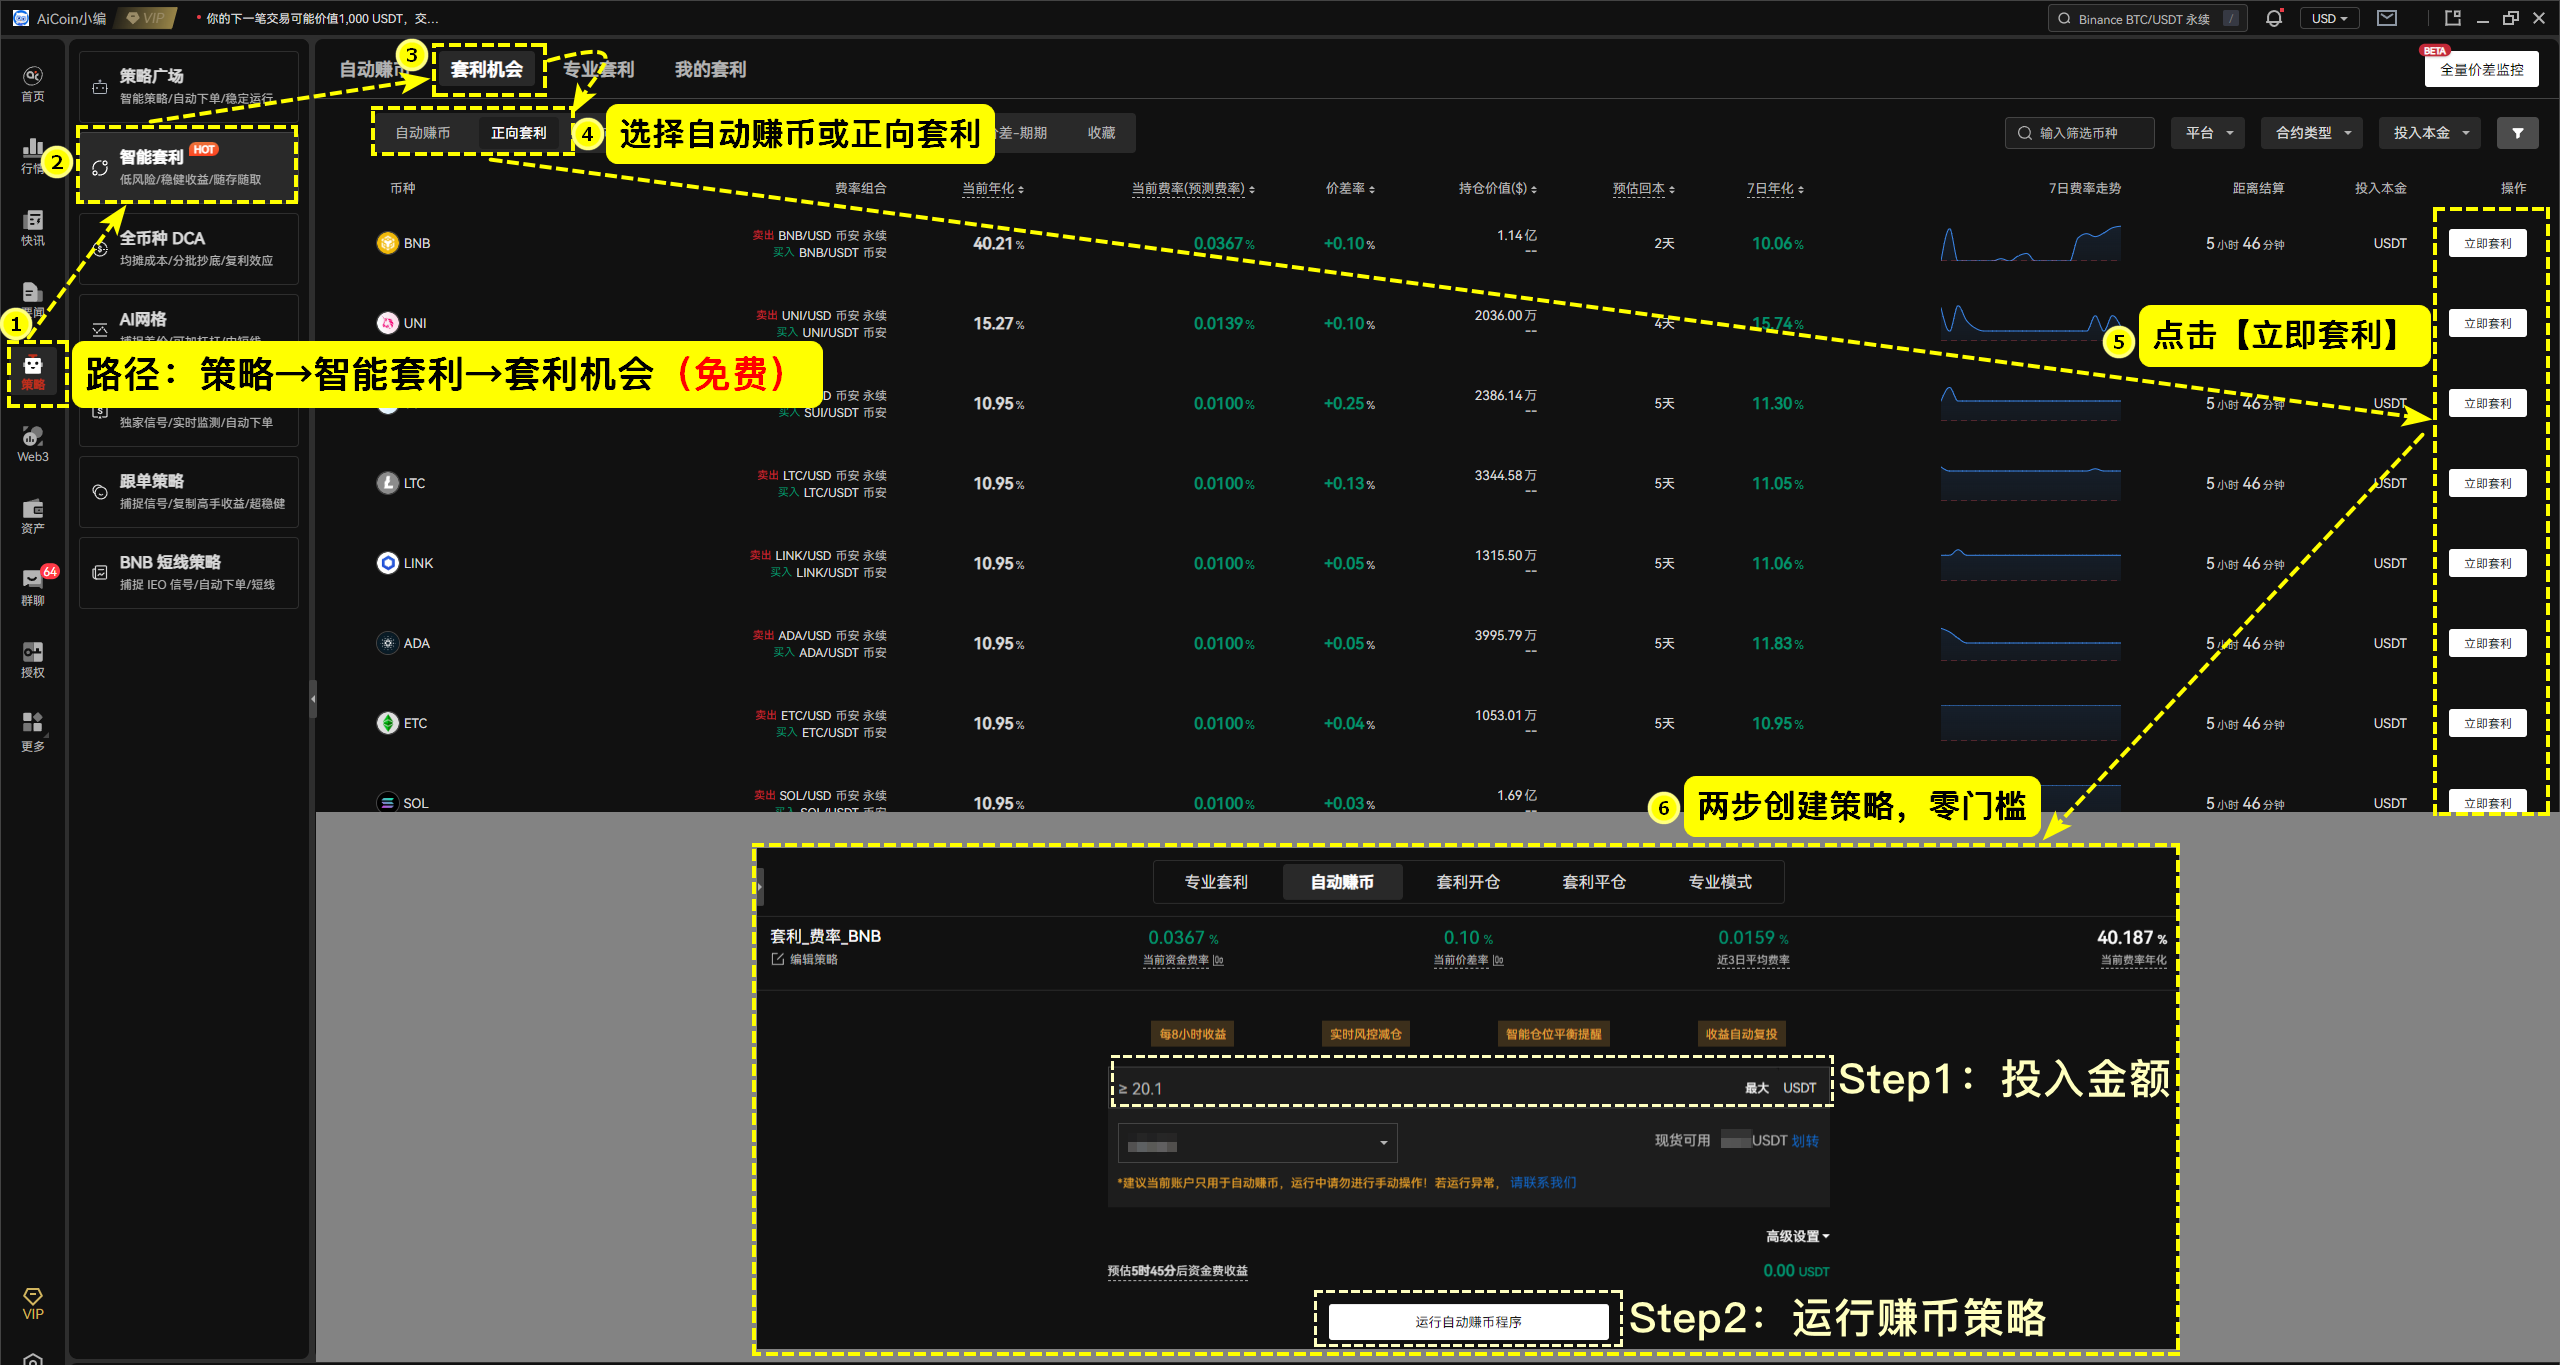Open the 策略广场 strategy card
This screenshot has height=1365, width=2560.
(x=189, y=87)
